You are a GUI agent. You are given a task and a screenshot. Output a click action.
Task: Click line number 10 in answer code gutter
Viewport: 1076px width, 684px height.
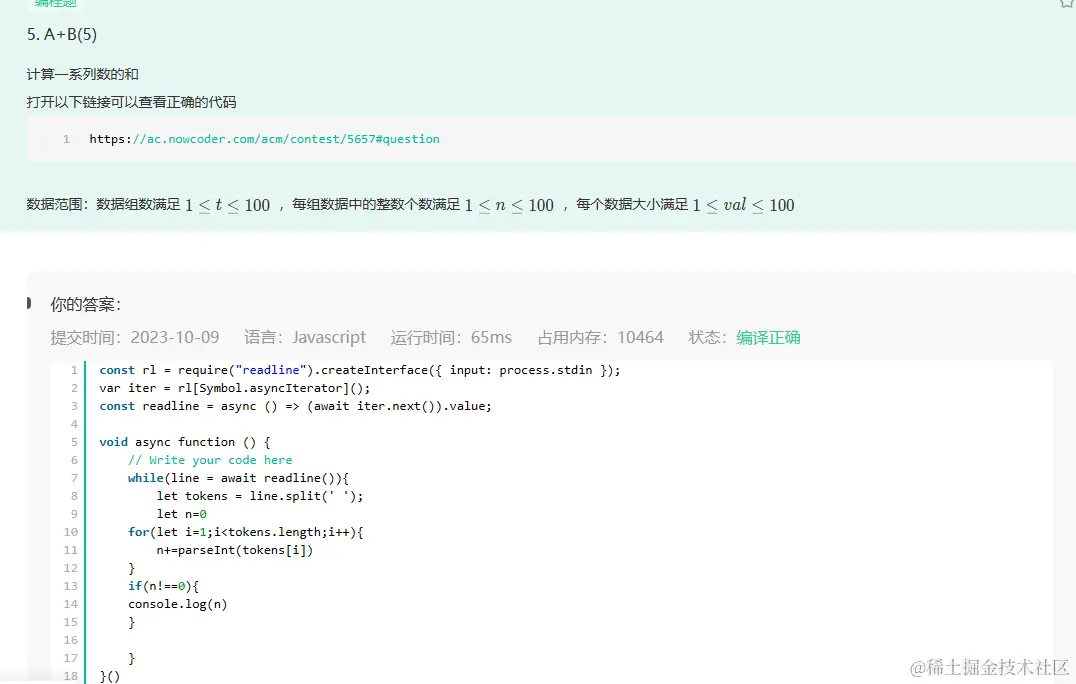click(x=71, y=532)
